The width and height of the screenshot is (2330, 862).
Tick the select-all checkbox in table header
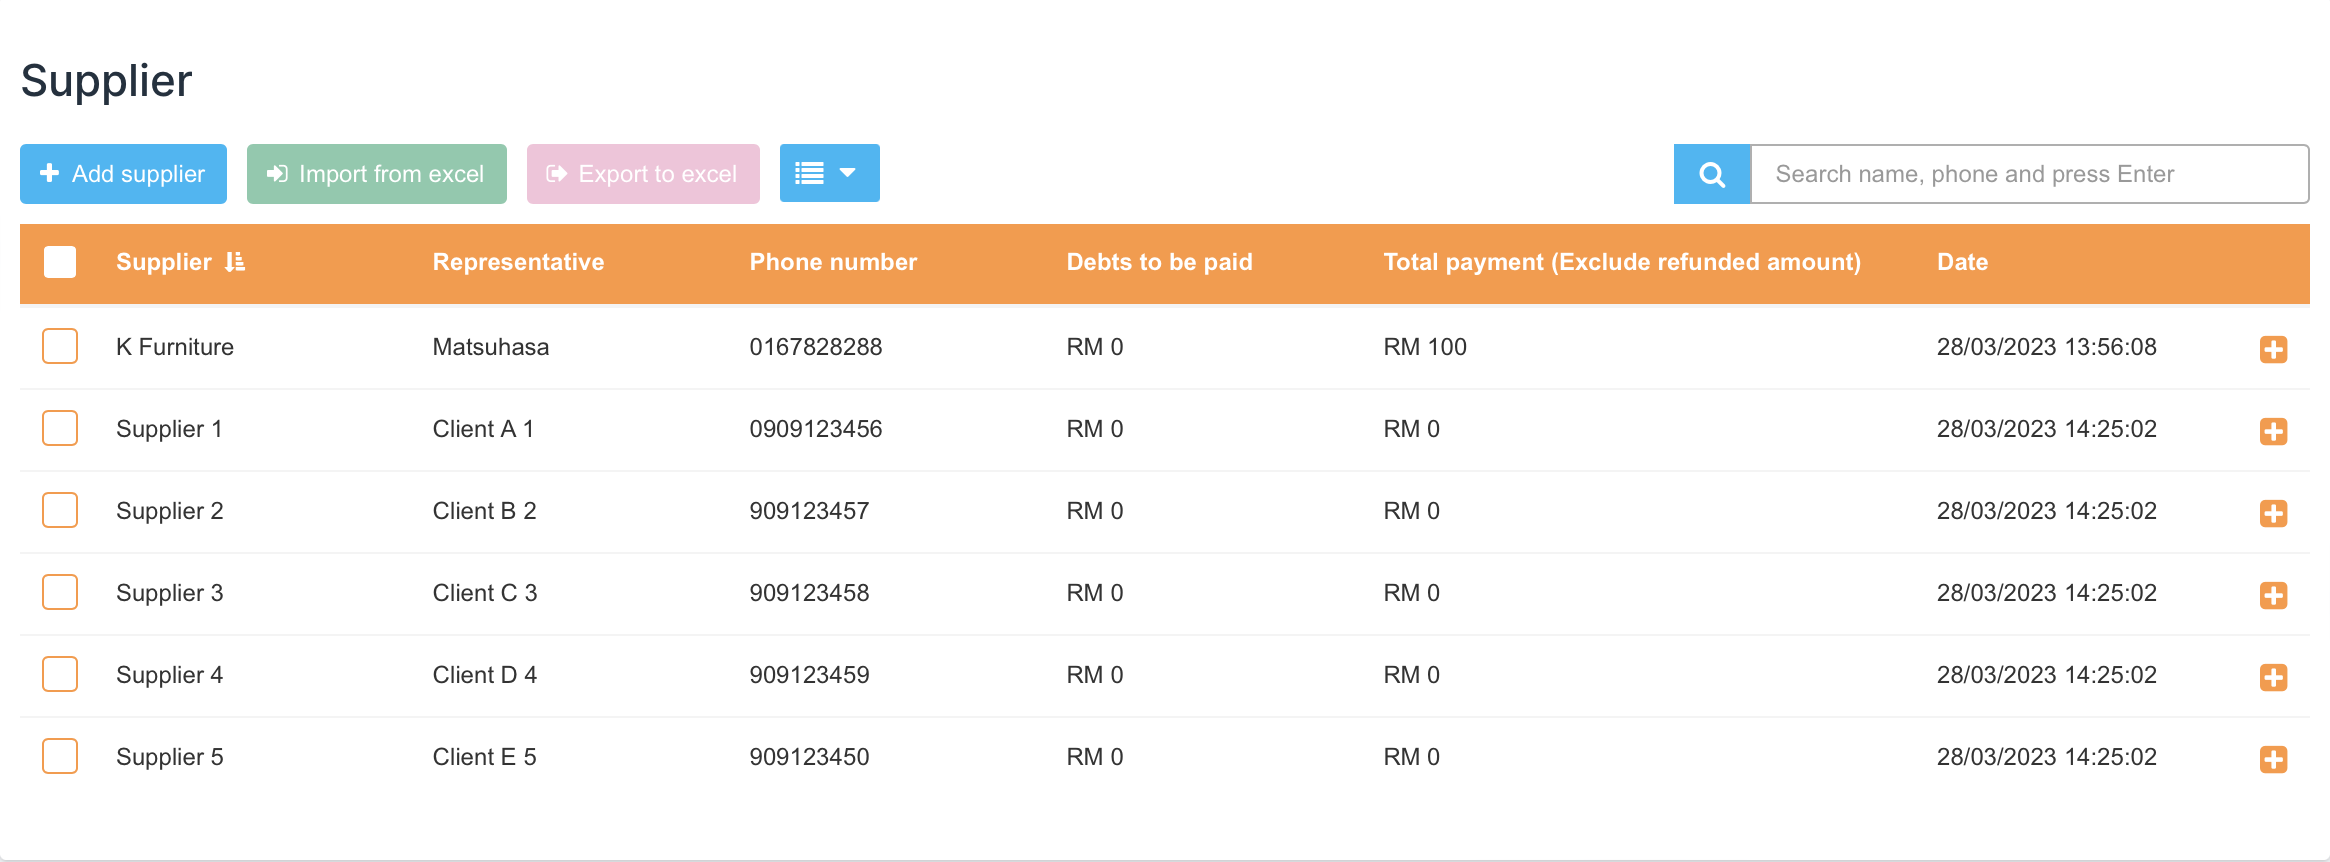pos(60,262)
